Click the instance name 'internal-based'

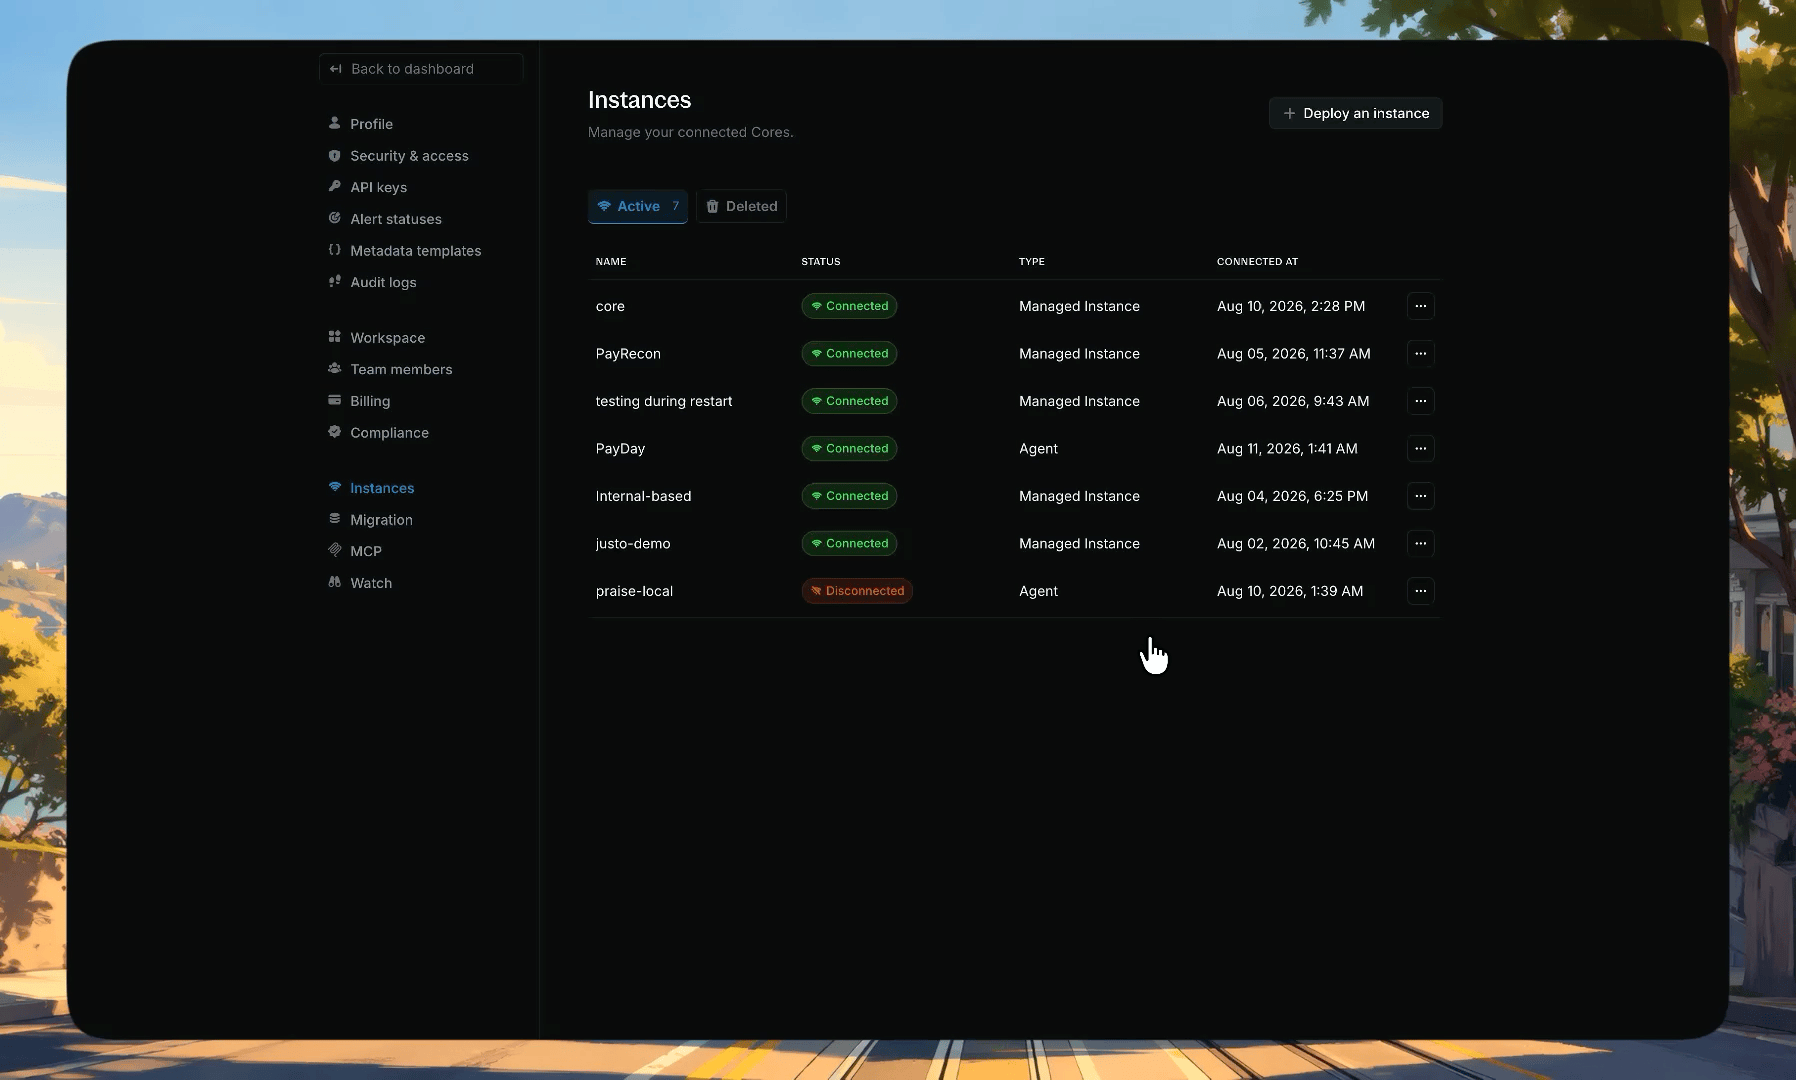643,496
